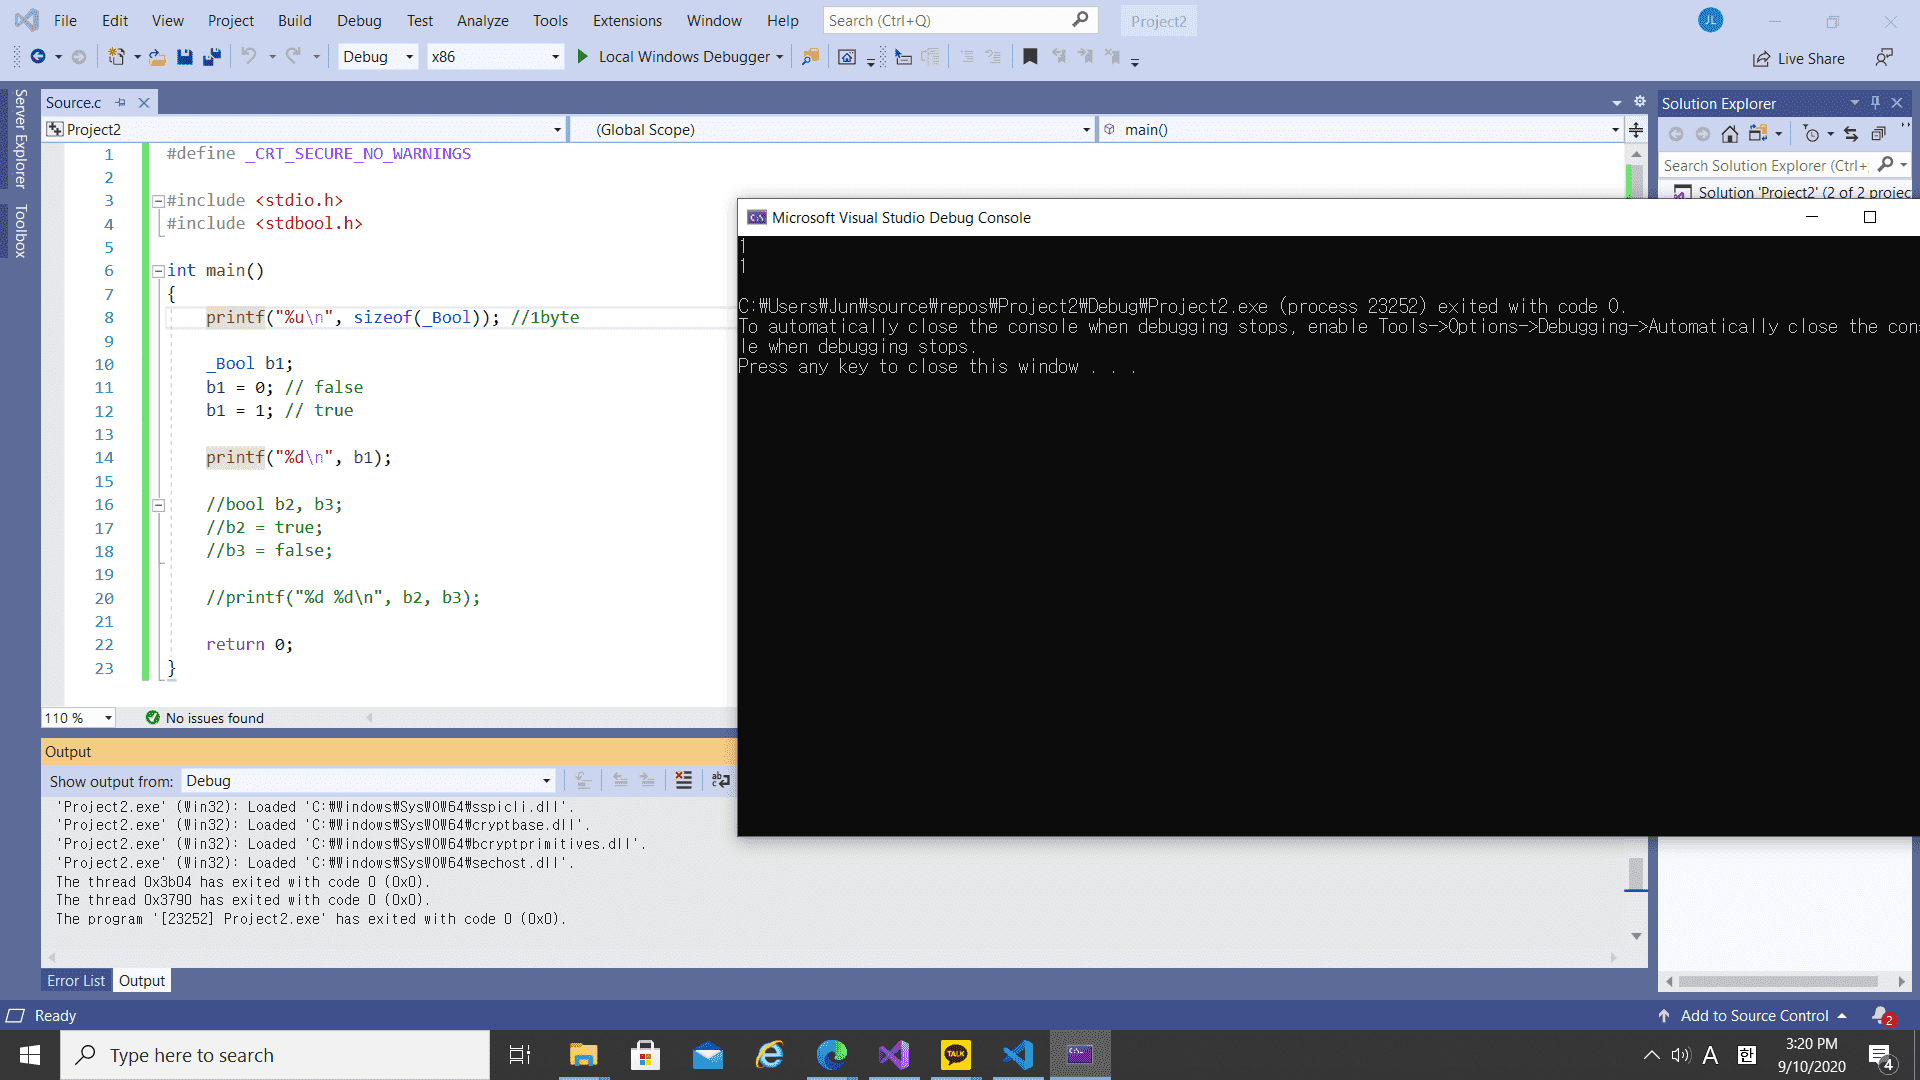Screen dimensions: 1920x1080
Task: Expand the Show output from dropdown
Action: coord(546,781)
